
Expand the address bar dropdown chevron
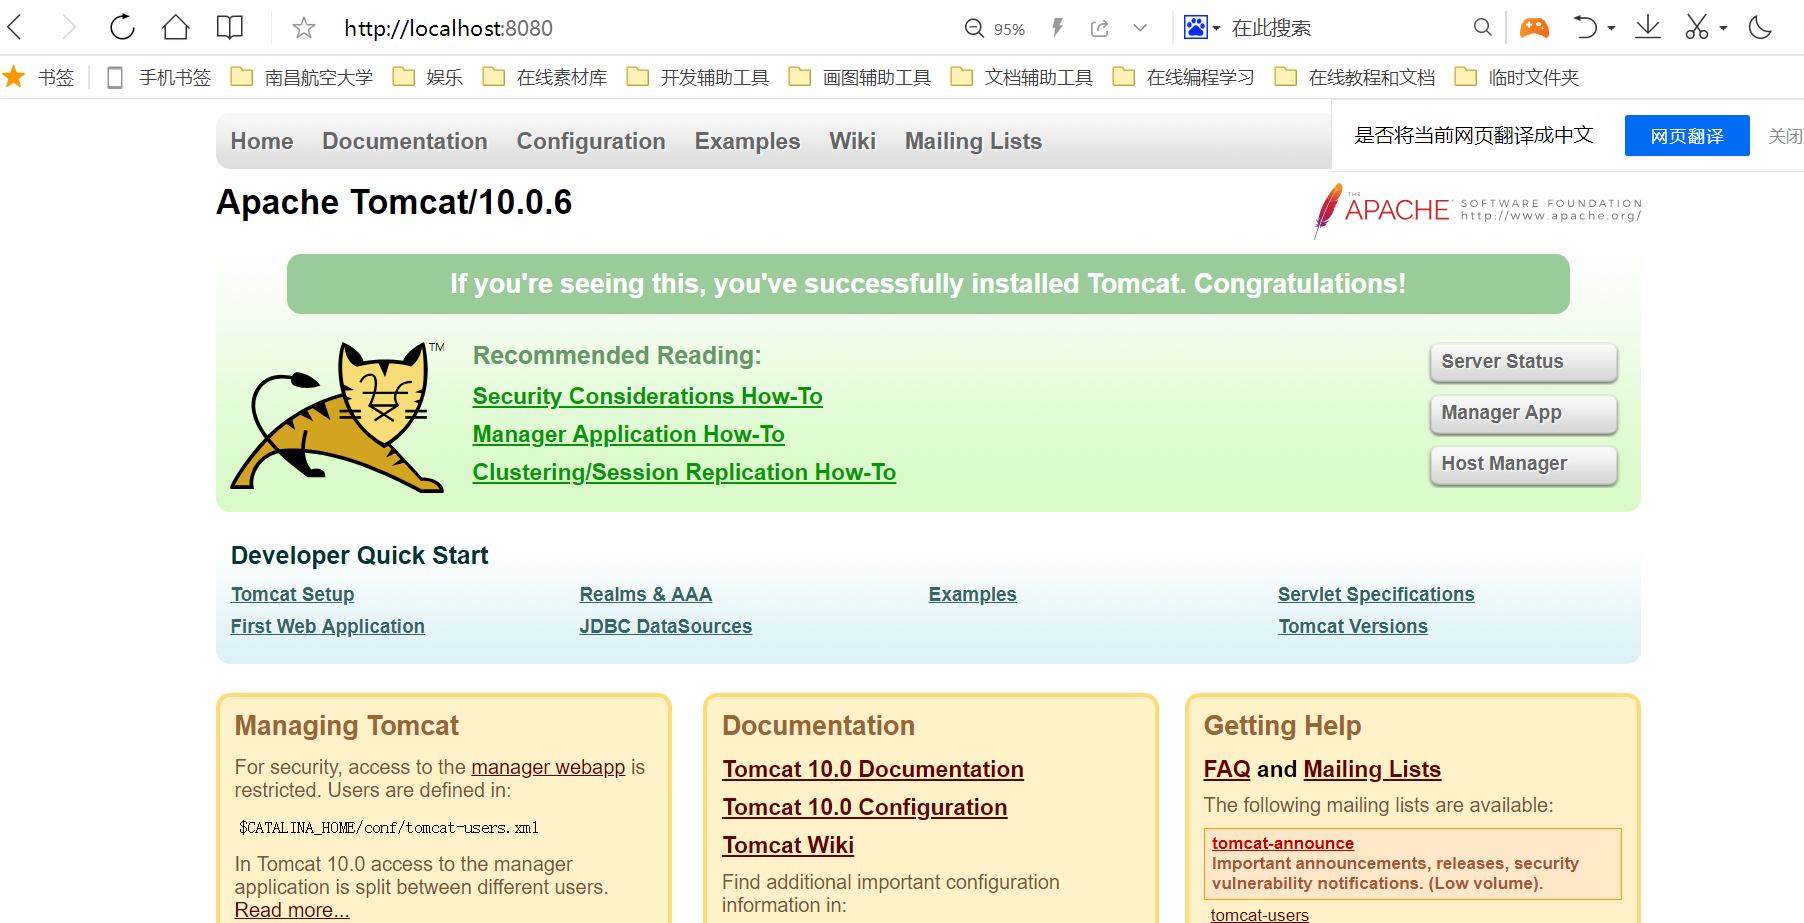(x=1140, y=28)
